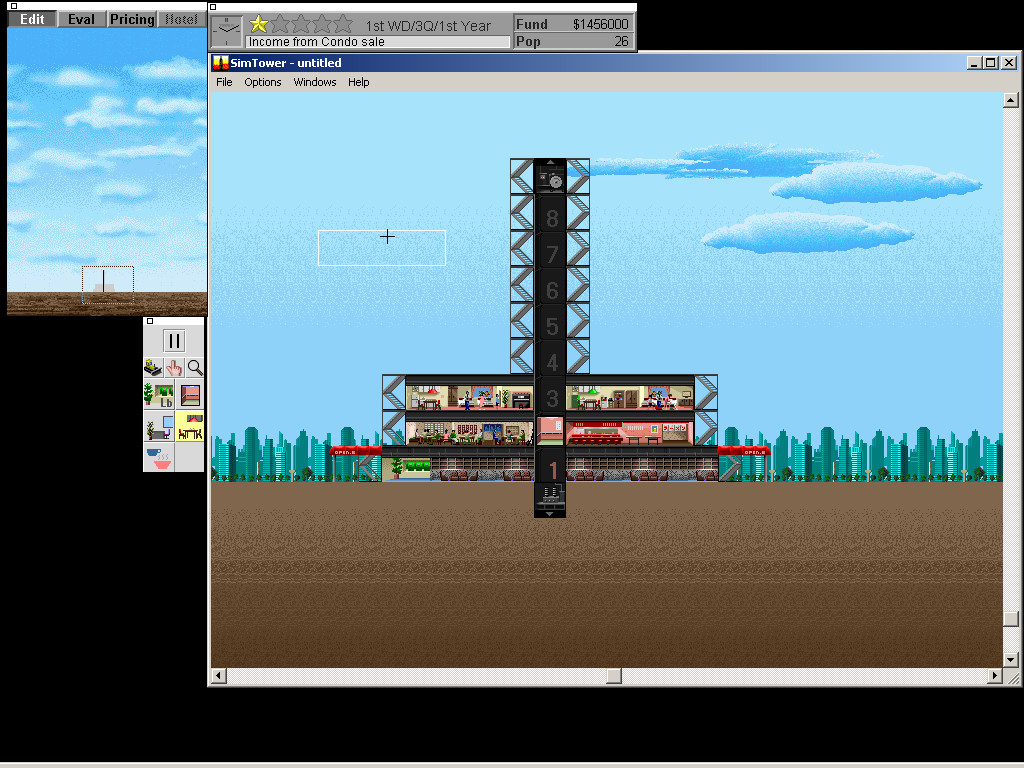Click the left red OPEN entrance awning
Image resolution: width=1024 pixels, height=768 pixels.
[355, 451]
